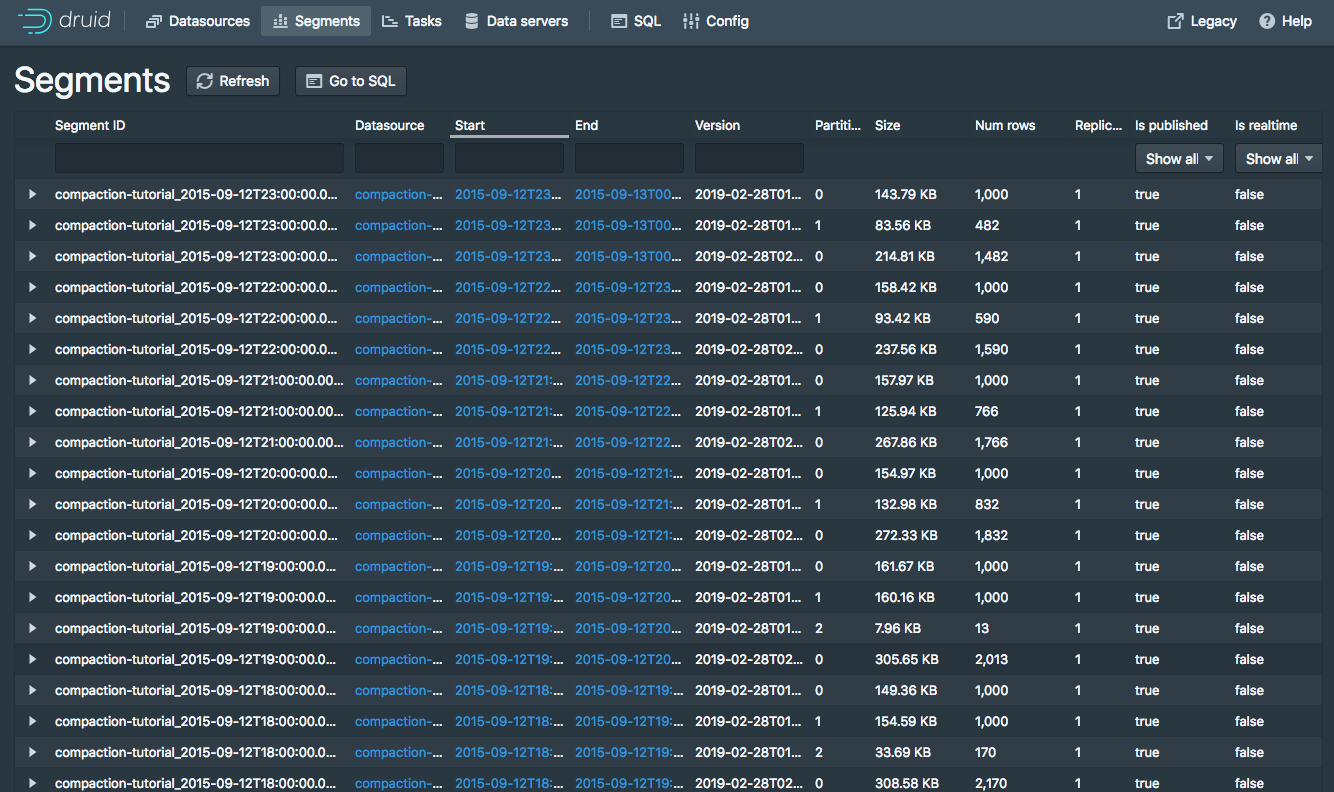The width and height of the screenshot is (1334, 792).
Task: Expand the first segment row
Action: coord(32,194)
